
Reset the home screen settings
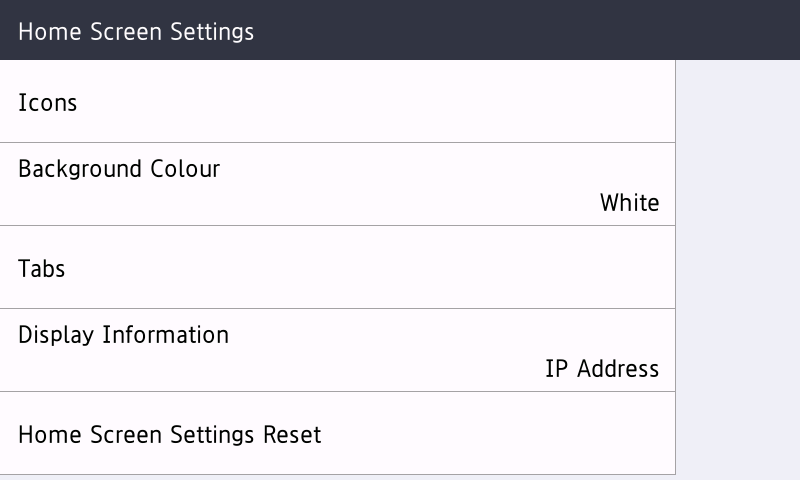[x=337, y=434]
